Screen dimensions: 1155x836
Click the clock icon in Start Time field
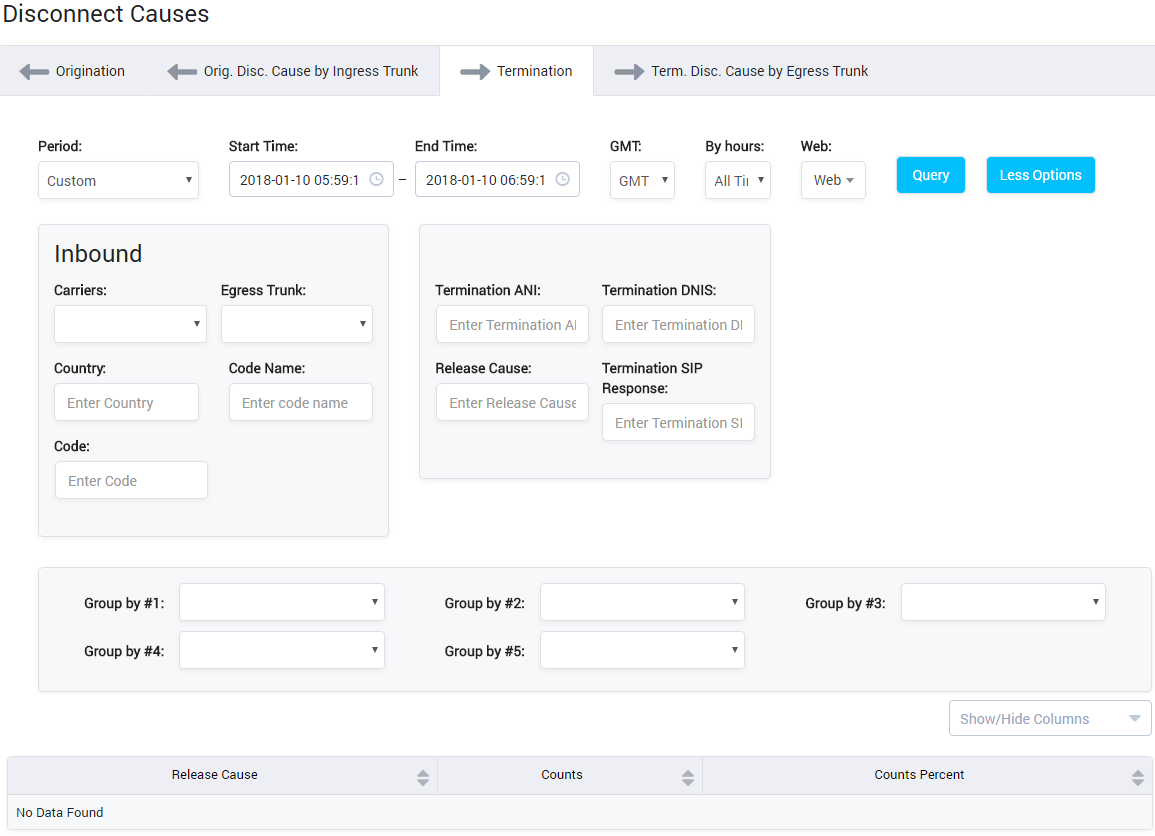point(376,179)
